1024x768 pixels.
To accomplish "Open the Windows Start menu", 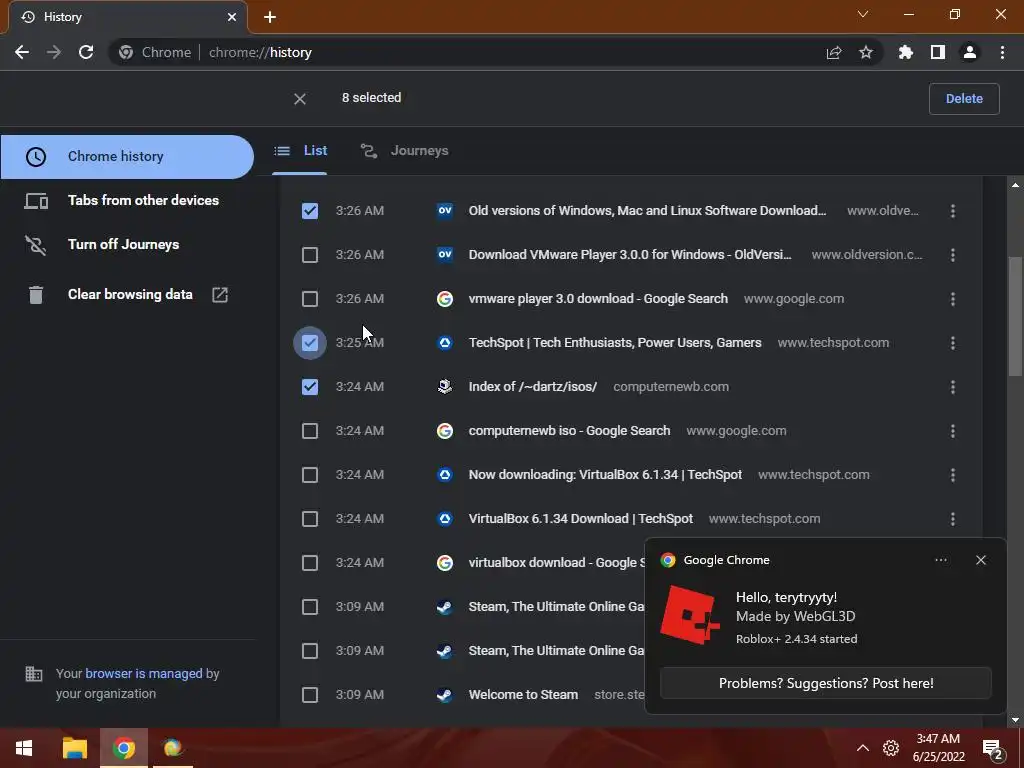I will 24,748.
